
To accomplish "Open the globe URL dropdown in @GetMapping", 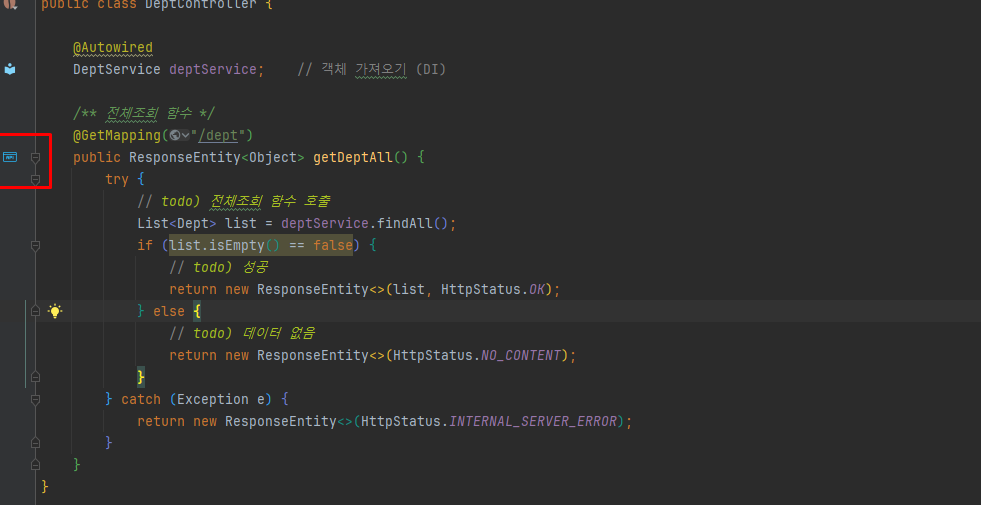I will [x=180, y=135].
